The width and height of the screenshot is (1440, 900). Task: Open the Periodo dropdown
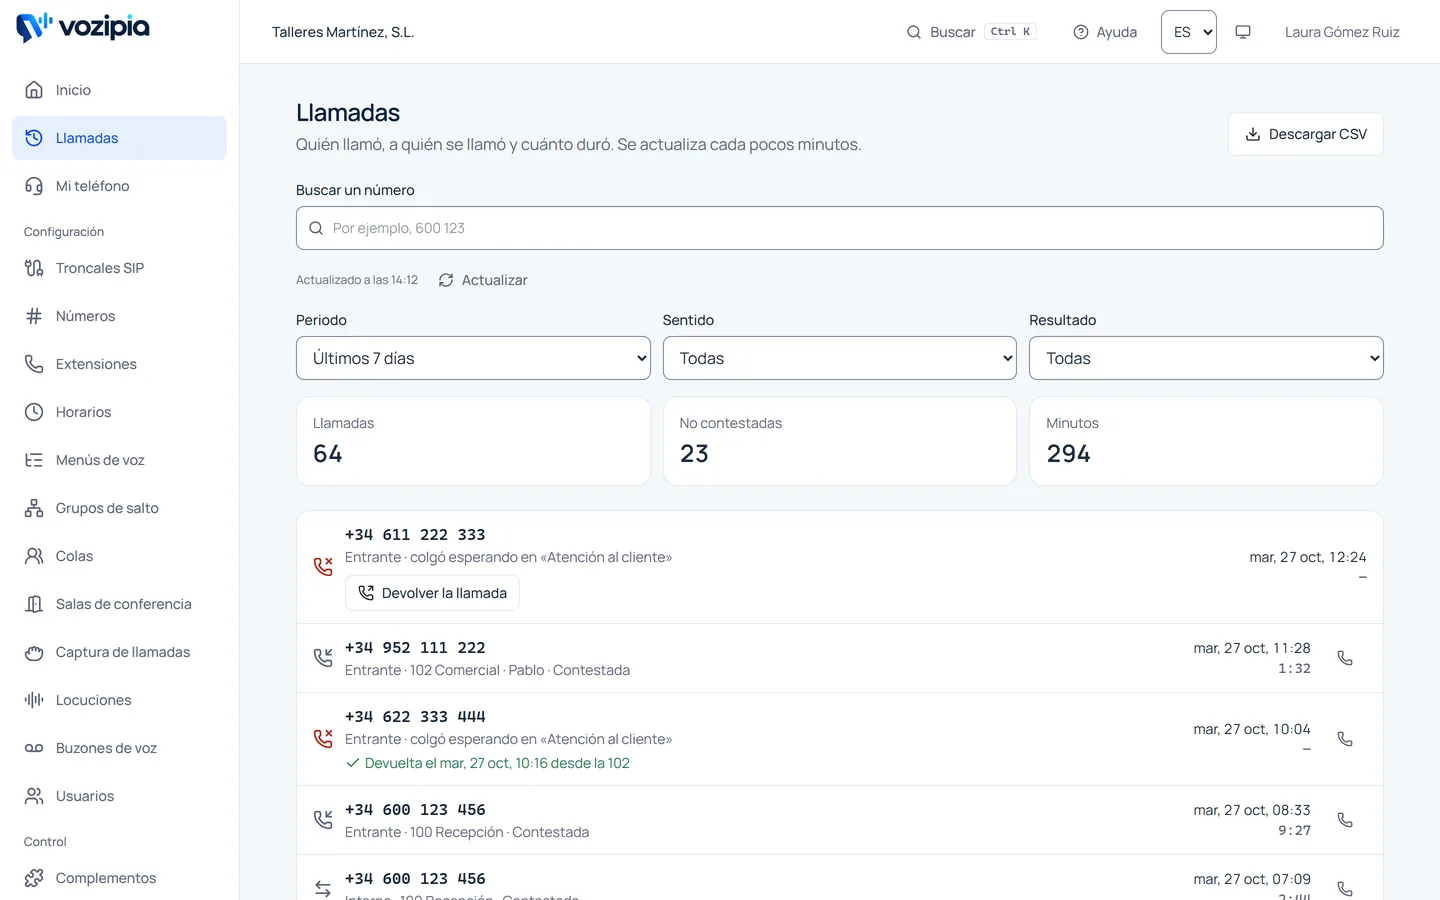[473, 358]
